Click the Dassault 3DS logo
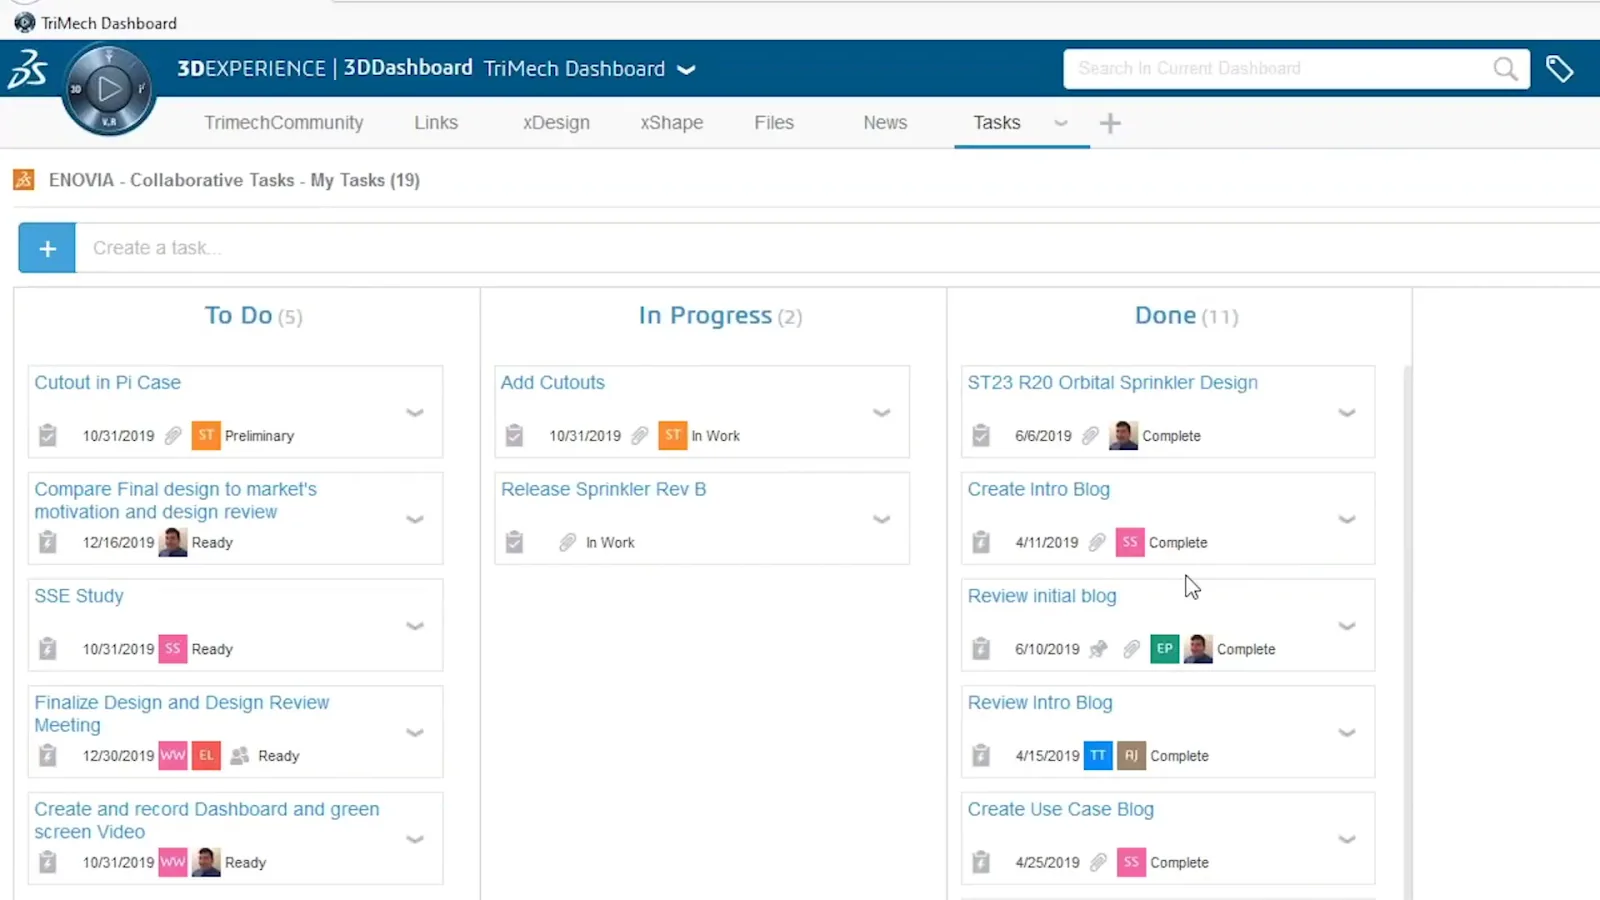The height and width of the screenshot is (900, 1600). point(28,70)
